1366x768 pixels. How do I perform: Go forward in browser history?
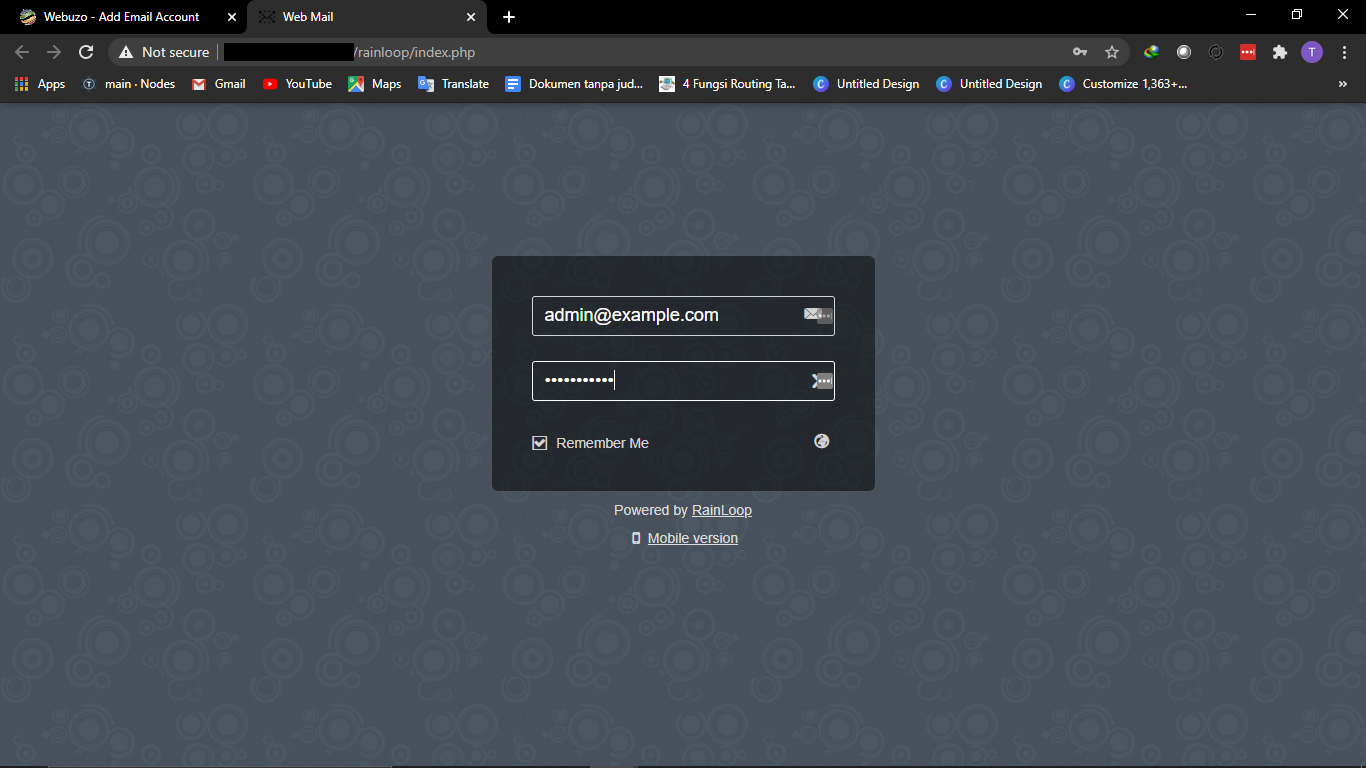(54, 52)
